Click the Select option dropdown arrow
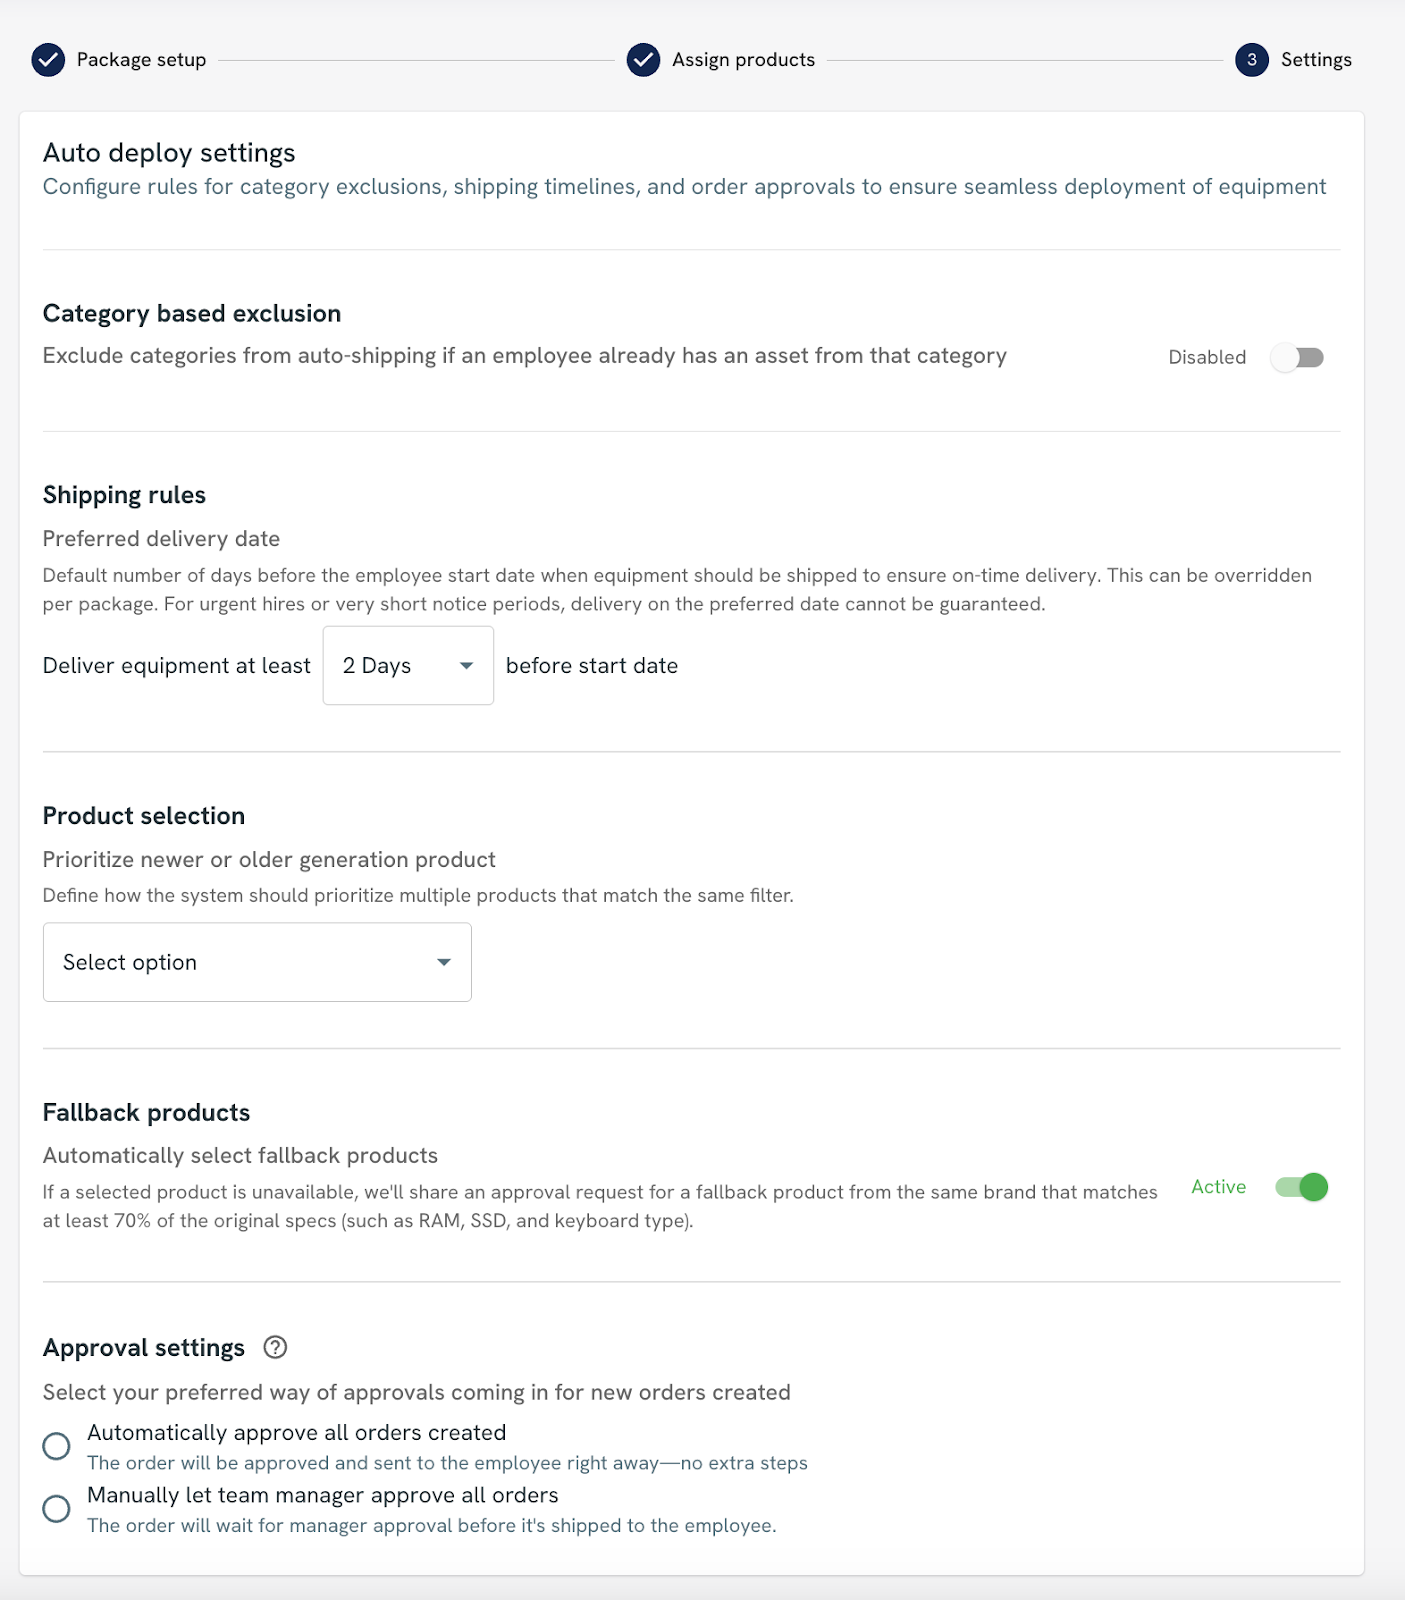 pos(444,962)
